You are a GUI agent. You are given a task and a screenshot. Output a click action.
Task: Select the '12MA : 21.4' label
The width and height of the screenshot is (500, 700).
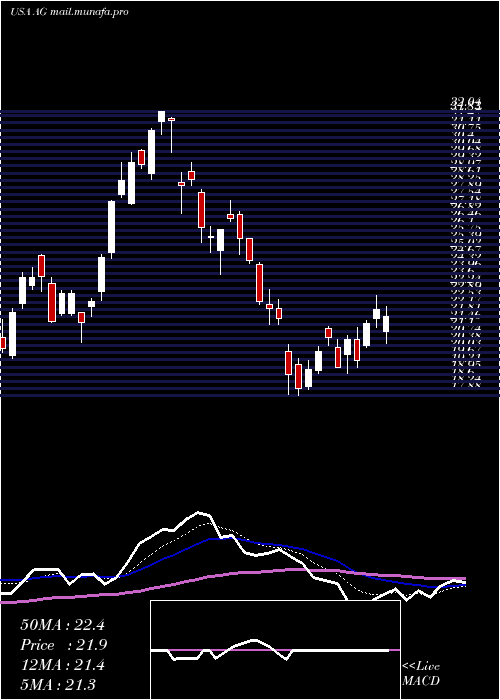62,665
